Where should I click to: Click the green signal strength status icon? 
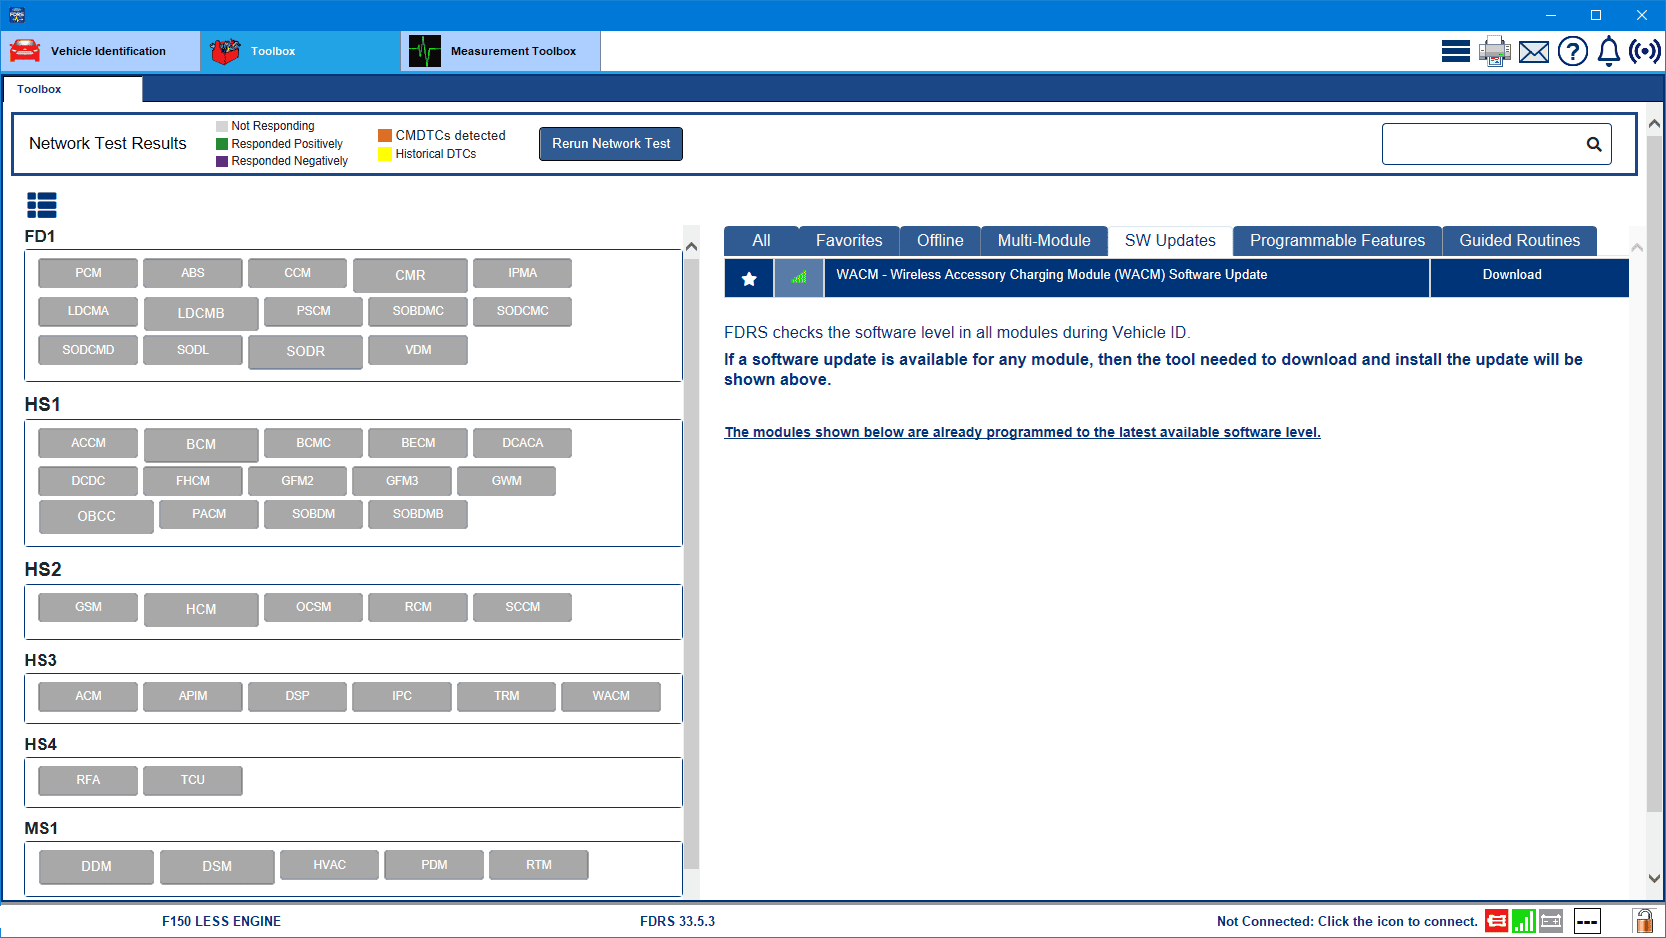1523,921
